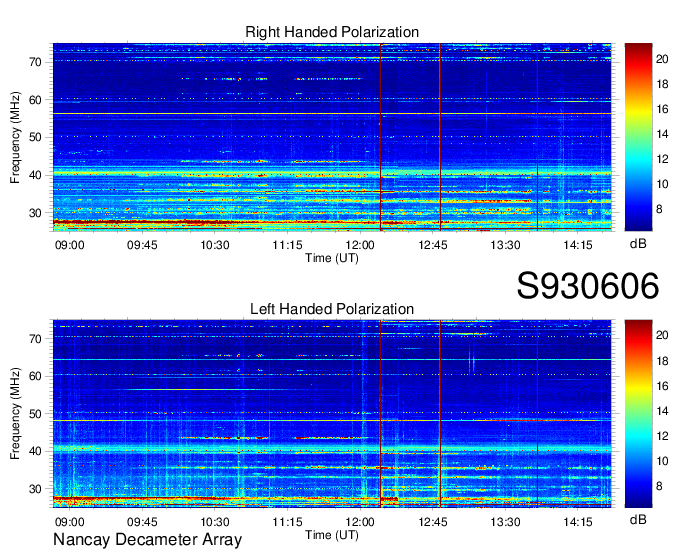Click the Nancay Decameter Array caption

(147, 539)
